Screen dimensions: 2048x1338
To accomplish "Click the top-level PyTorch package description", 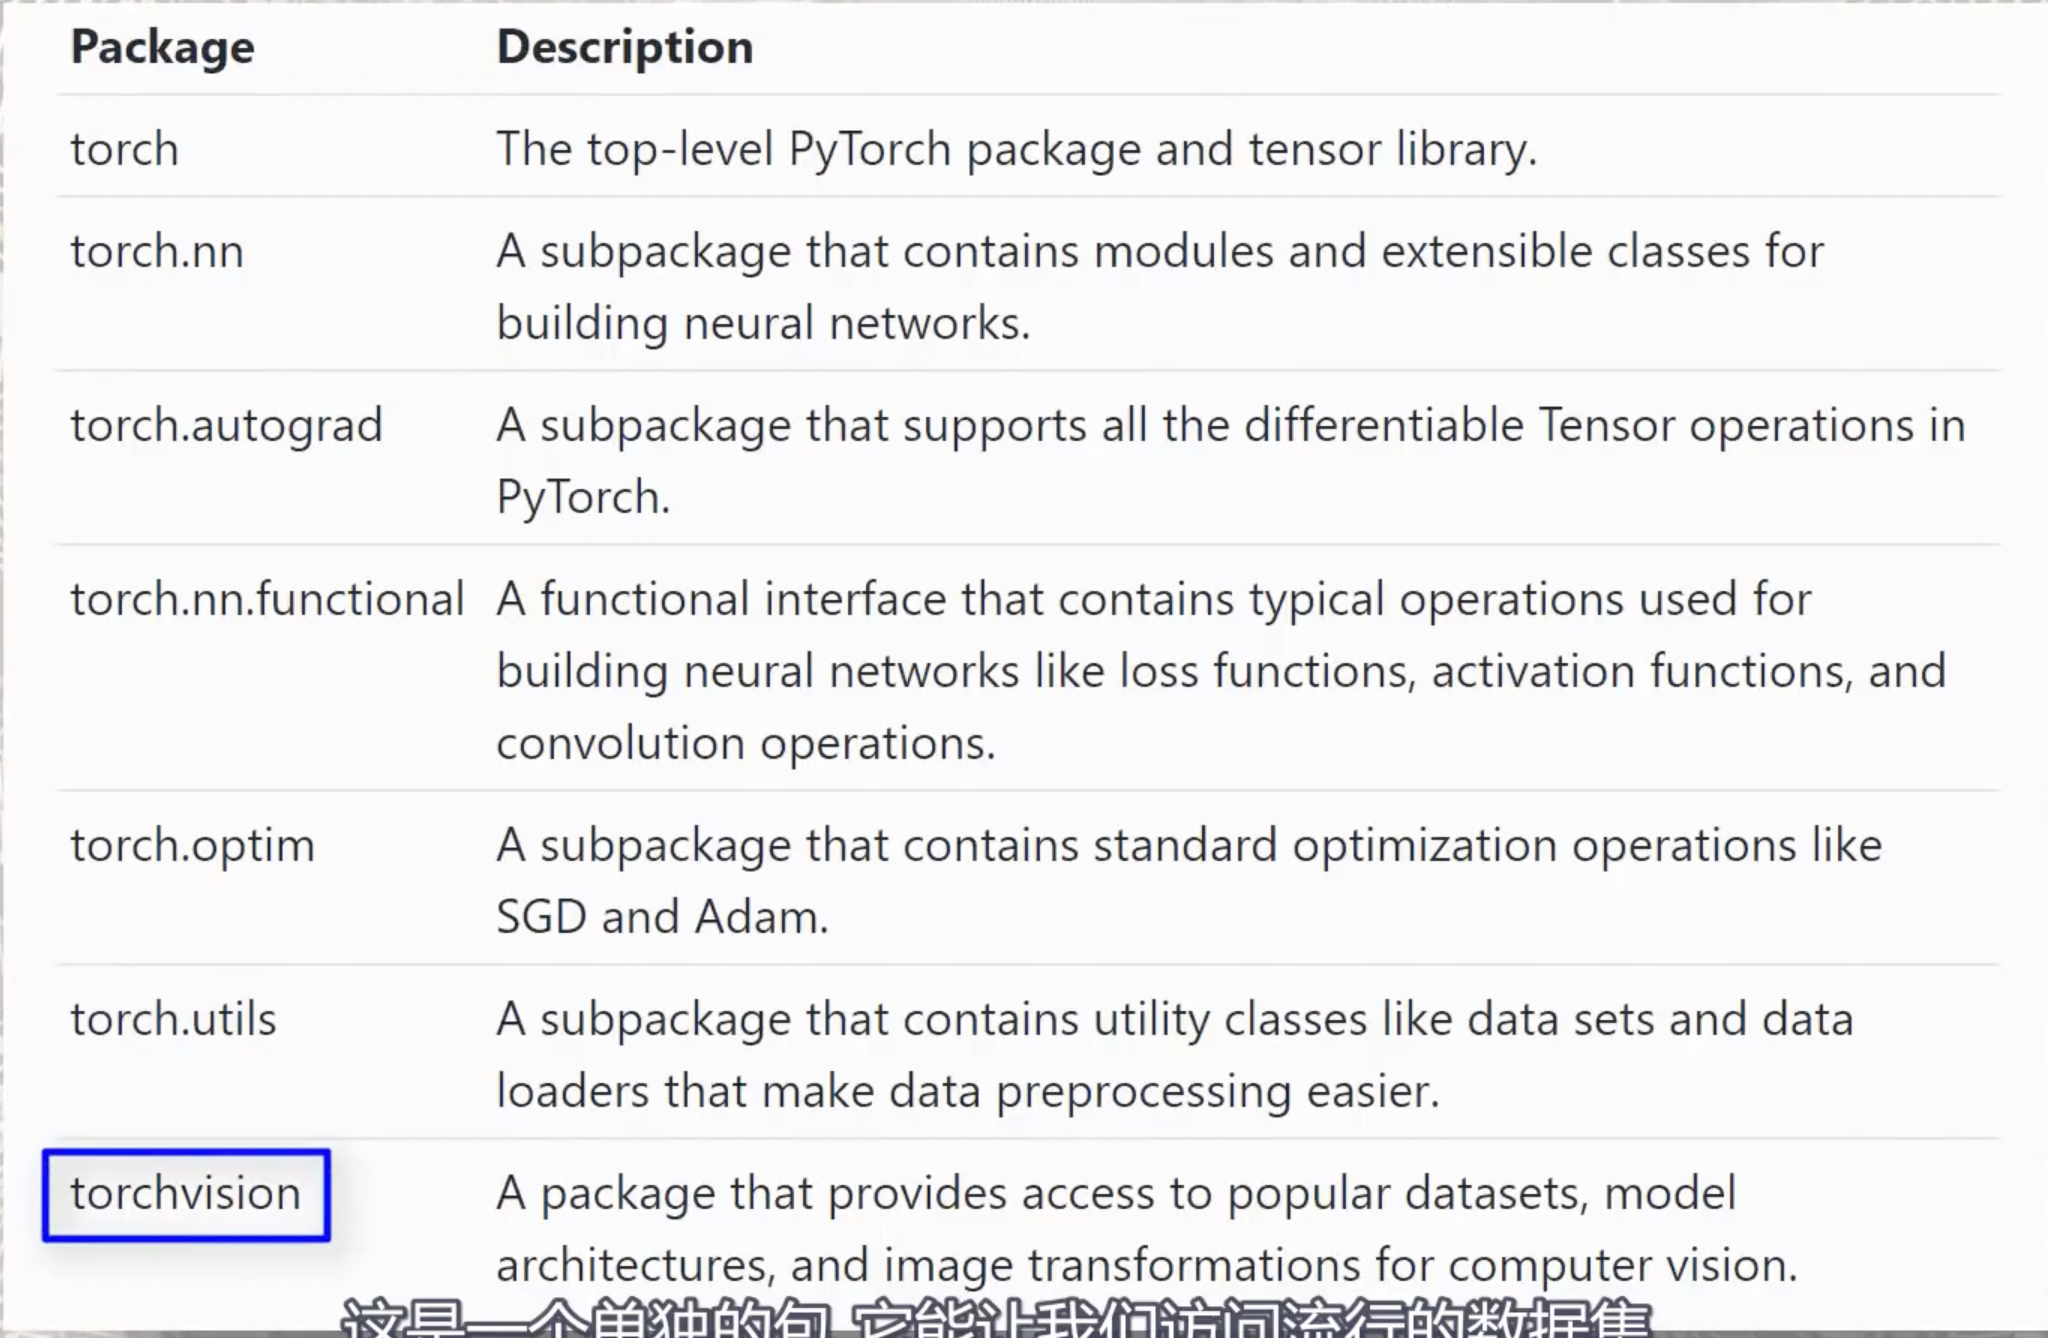I will [1016, 149].
